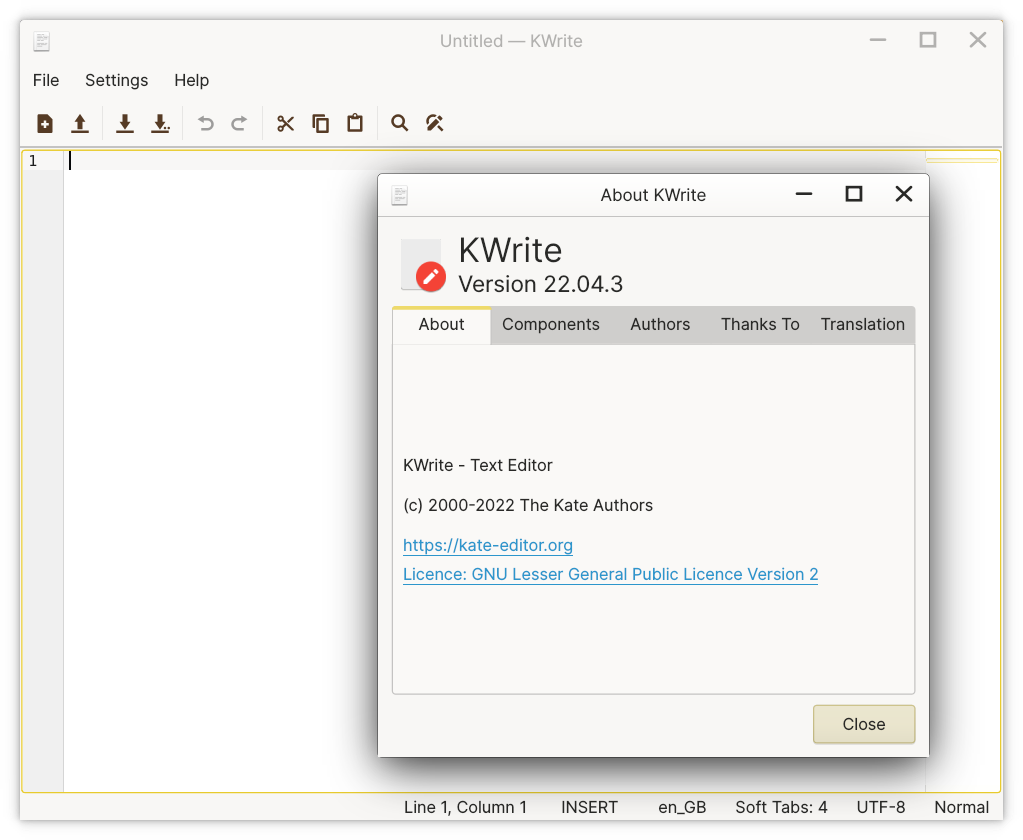Click the document icon in About KWrite title bar
The width and height of the screenshot is (1023, 840).
pyautogui.click(x=399, y=195)
